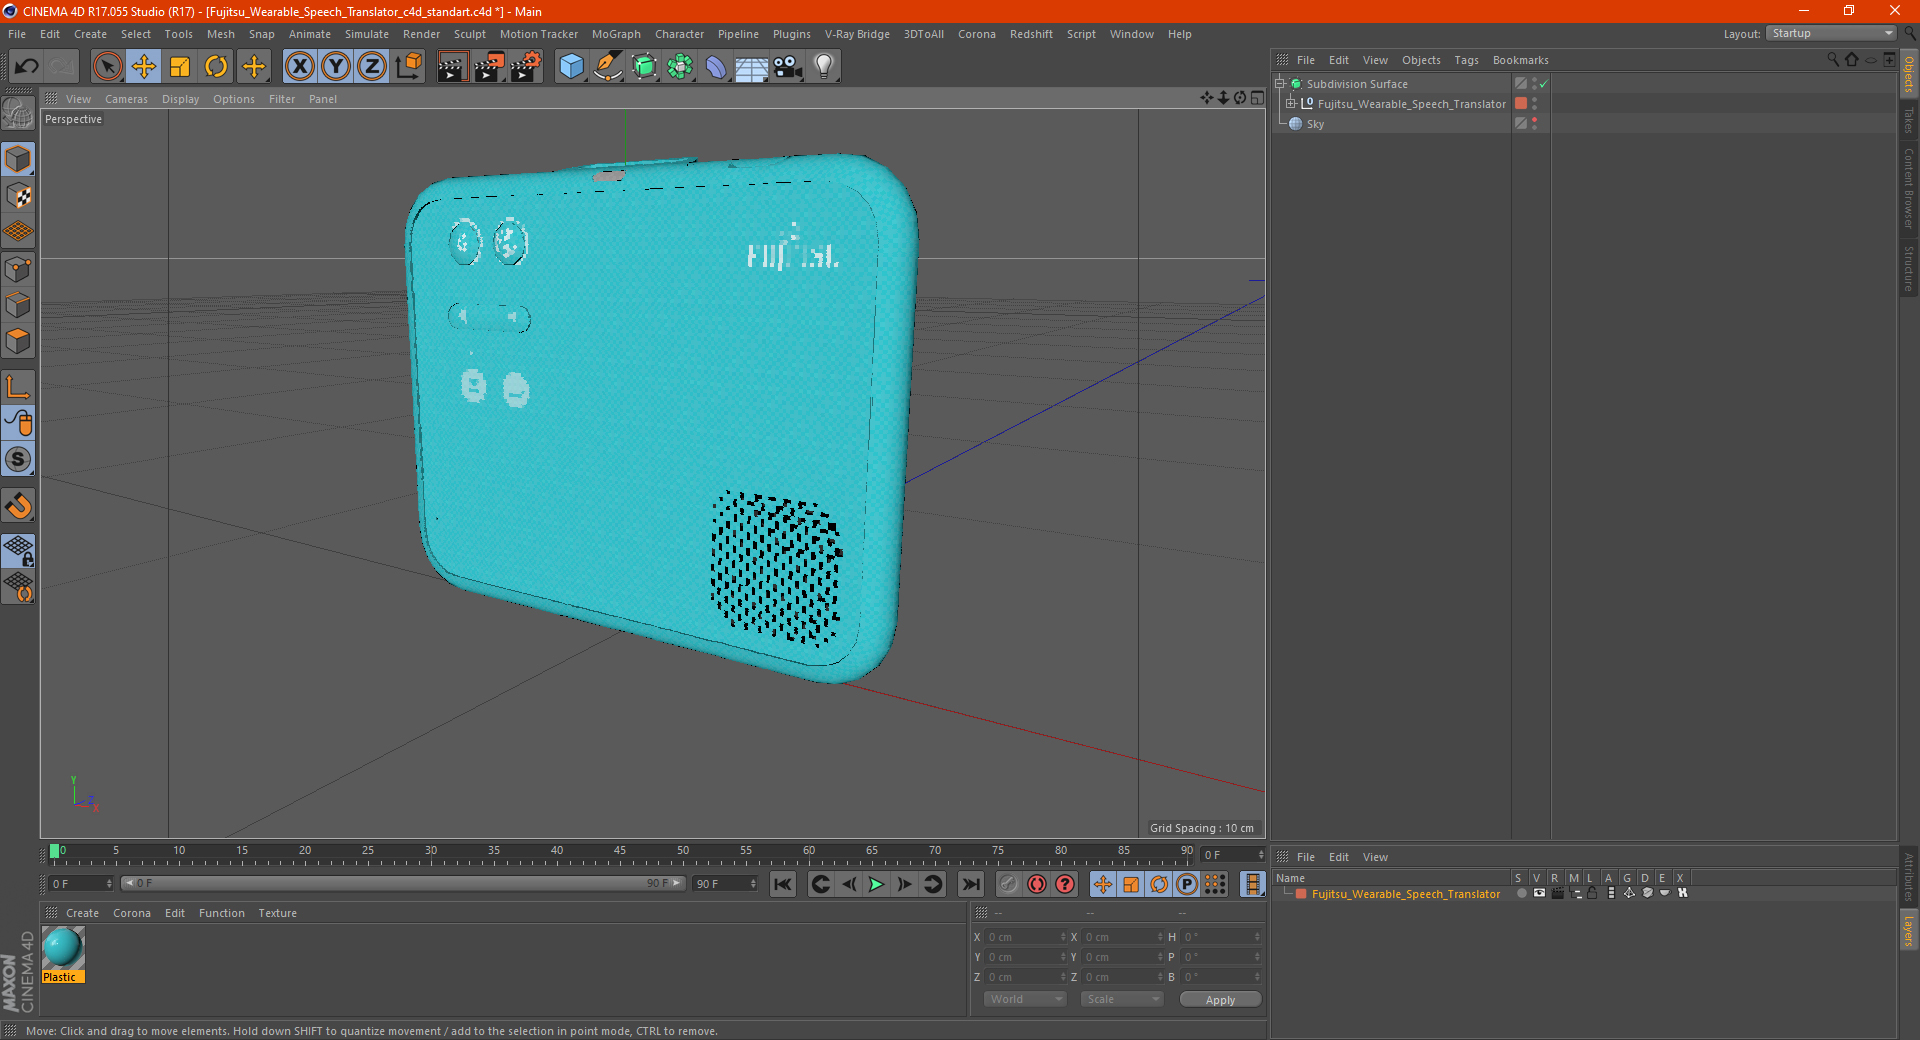Viewport: 1920px width, 1040px height.
Task: Go to end of animation
Action: 970,884
